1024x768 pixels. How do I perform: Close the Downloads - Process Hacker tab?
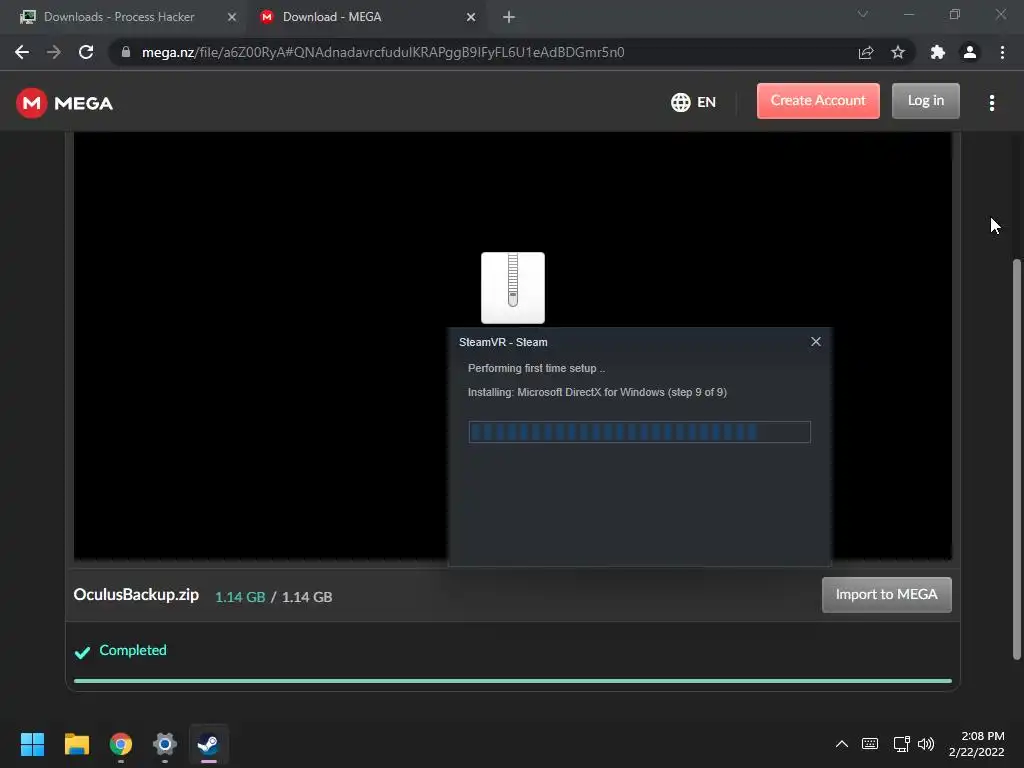point(231,17)
